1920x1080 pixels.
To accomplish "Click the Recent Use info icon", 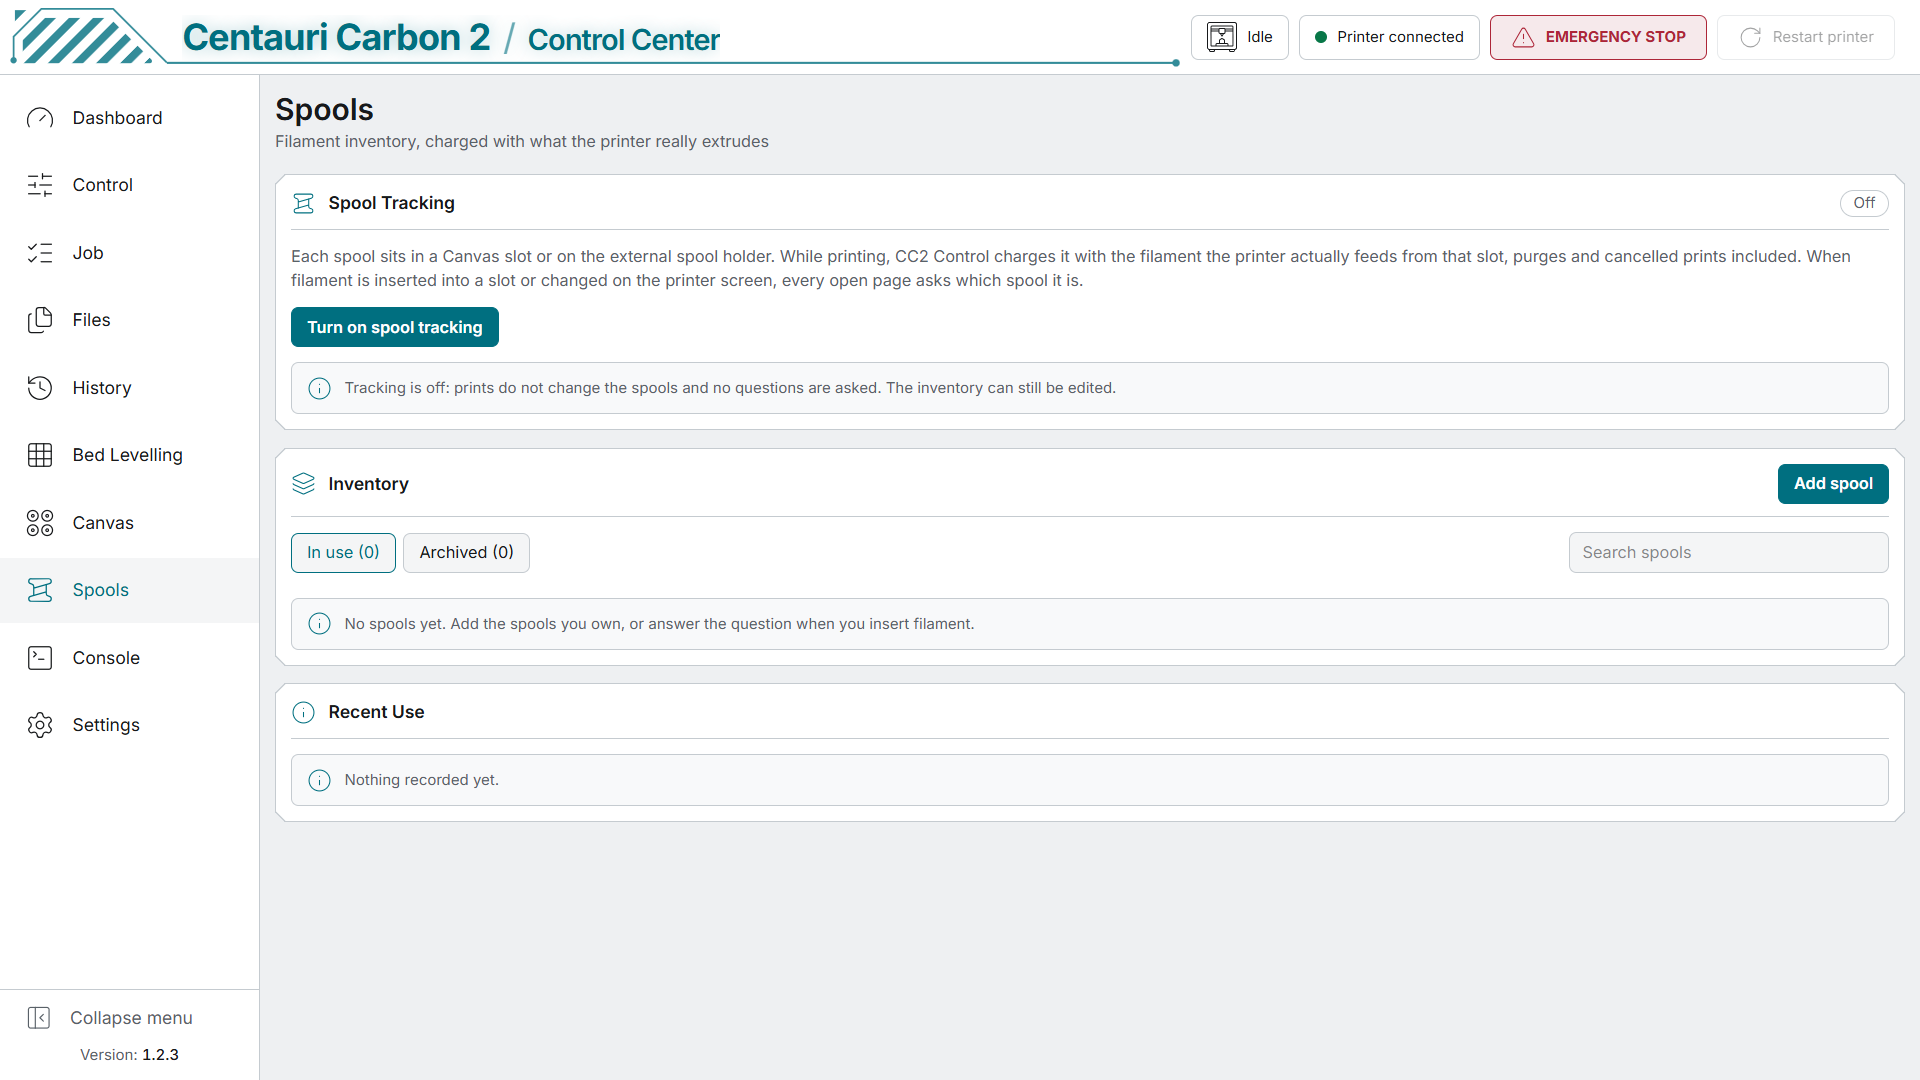I will click(x=303, y=712).
